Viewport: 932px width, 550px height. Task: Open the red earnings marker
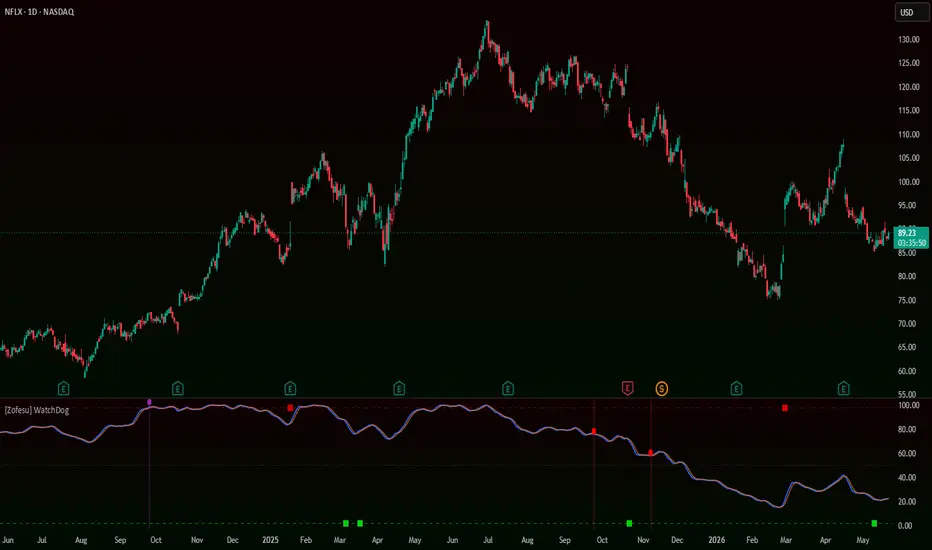coord(627,388)
